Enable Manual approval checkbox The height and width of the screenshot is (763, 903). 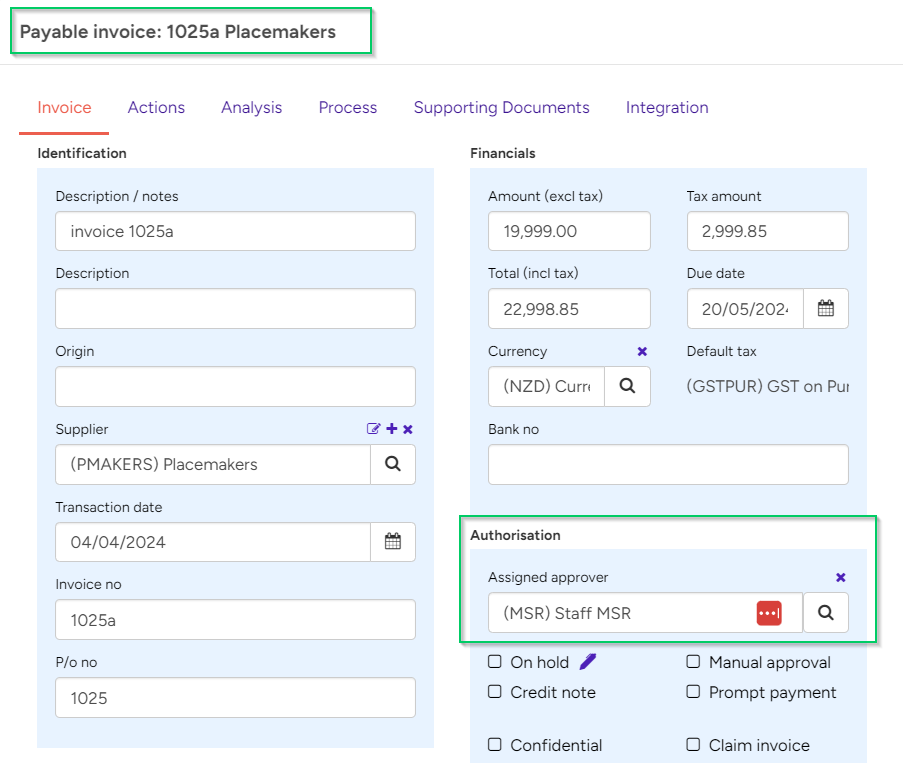tap(693, 661)
